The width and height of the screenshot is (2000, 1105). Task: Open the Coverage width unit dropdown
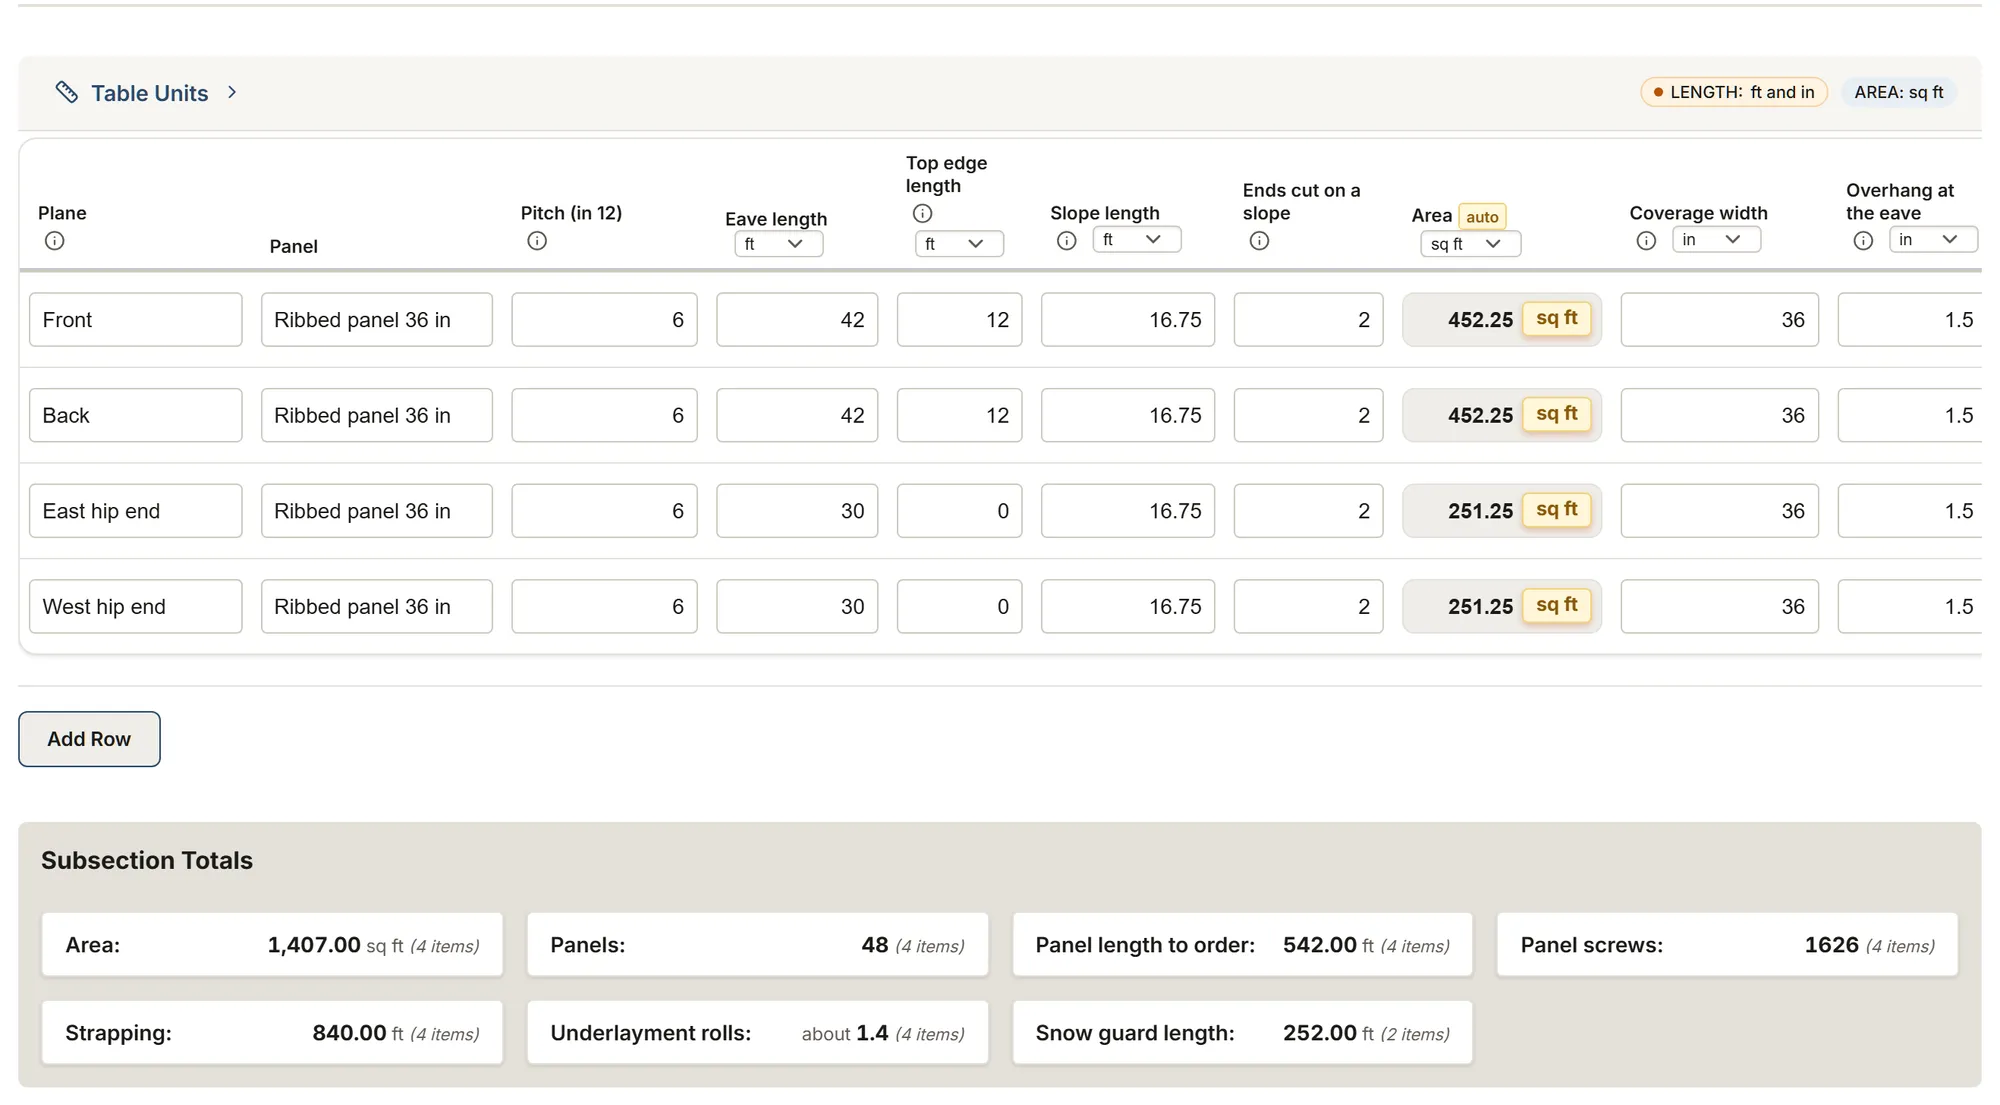click(x=1717, y=240)
